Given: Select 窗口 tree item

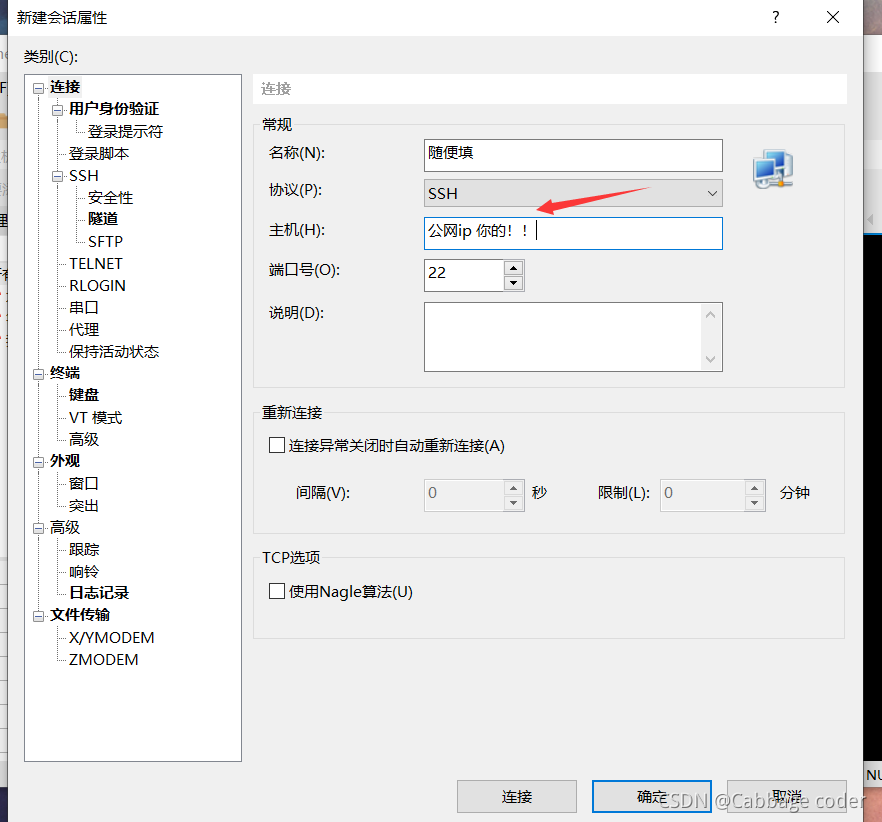Looking at the screenshot, I should pyautogui.click(x=84, y=483).
